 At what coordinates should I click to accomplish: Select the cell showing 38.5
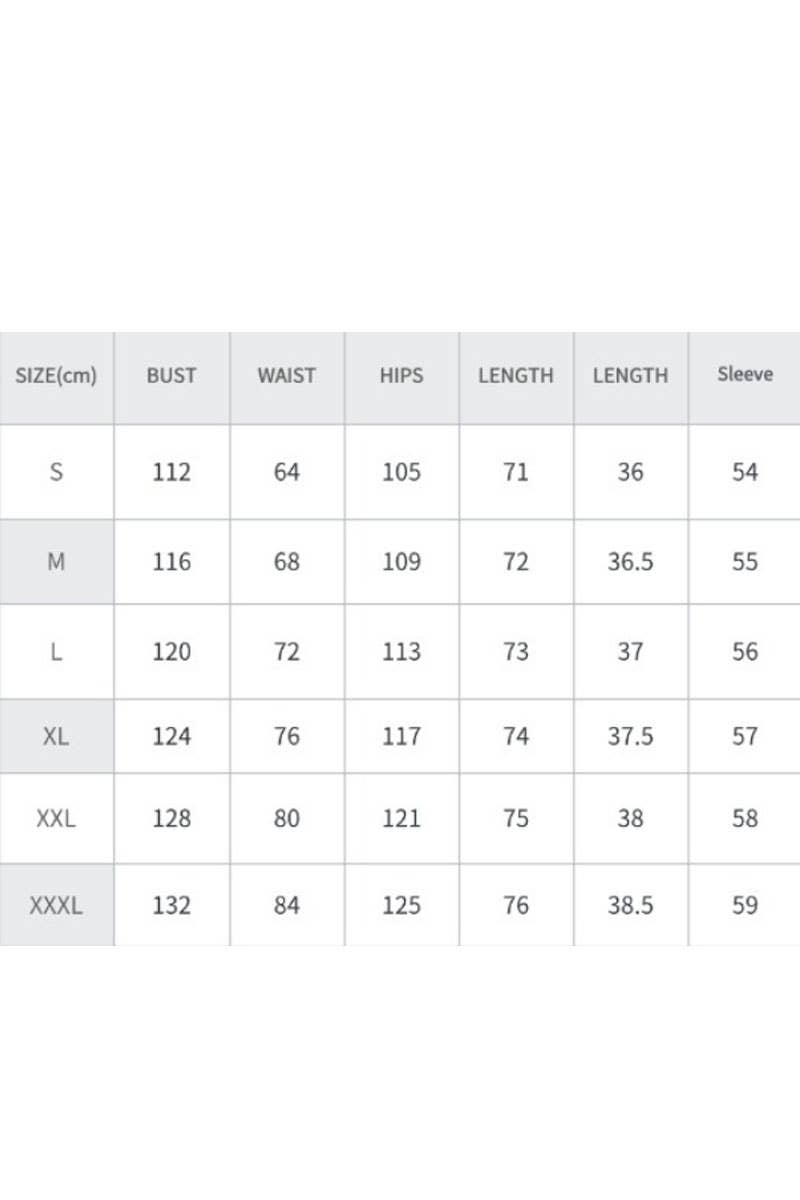(x=630, y=906)
